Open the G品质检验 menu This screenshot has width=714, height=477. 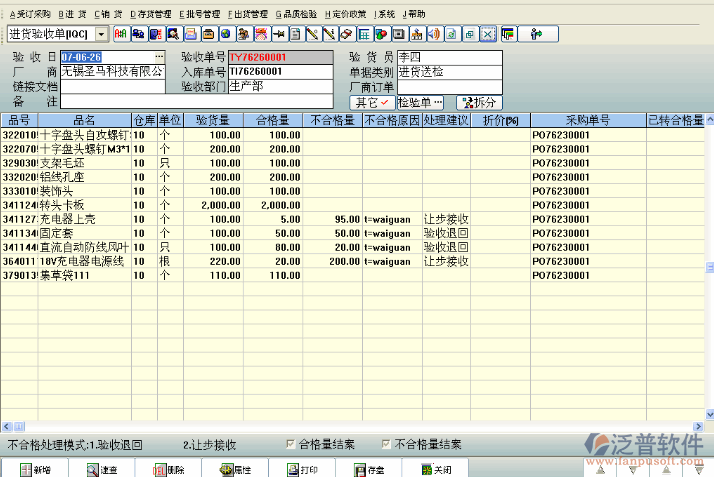tap(296, 14)
